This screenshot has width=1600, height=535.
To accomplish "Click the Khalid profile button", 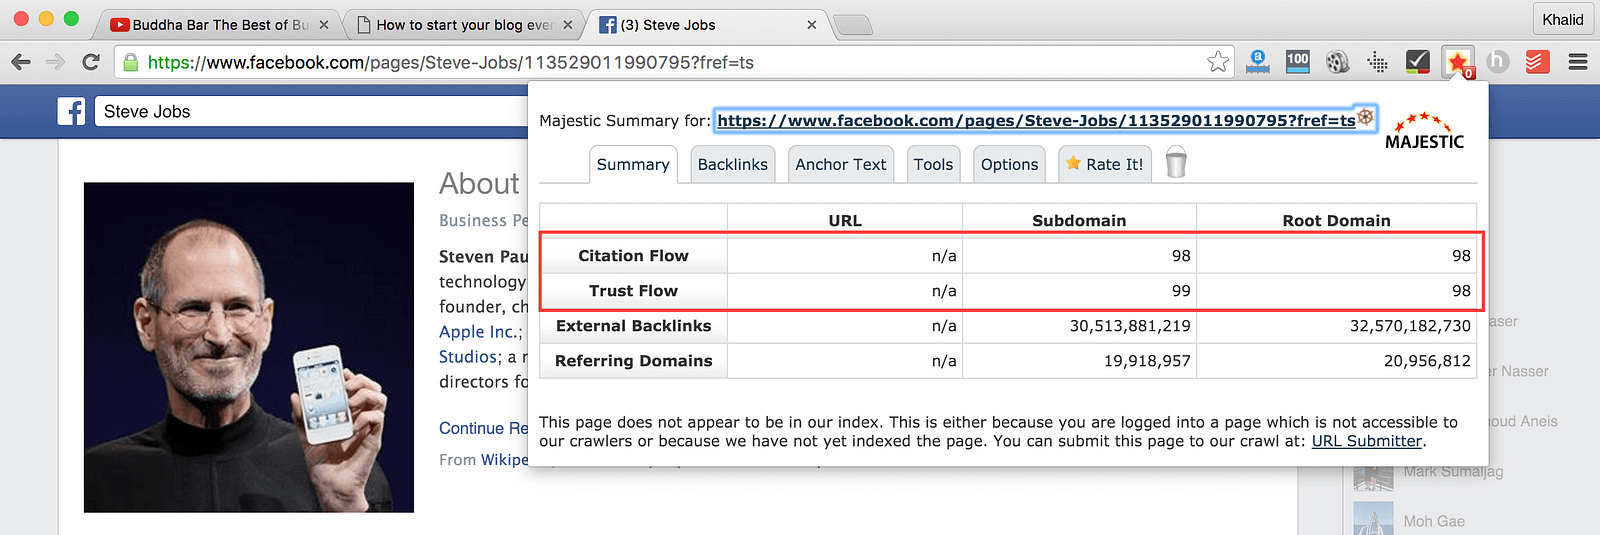I will [x=1562, y=19].
